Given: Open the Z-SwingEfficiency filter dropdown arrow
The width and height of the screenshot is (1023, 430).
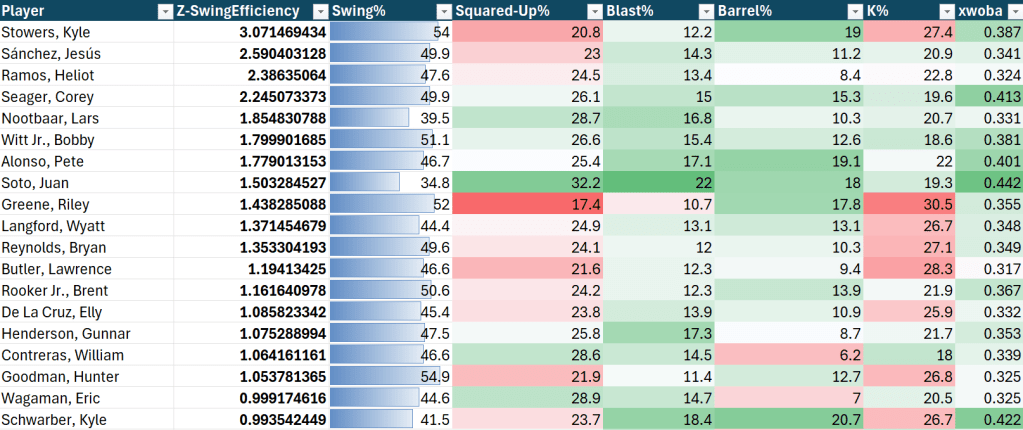Looking at the screenshot, I should coord(319,11).
